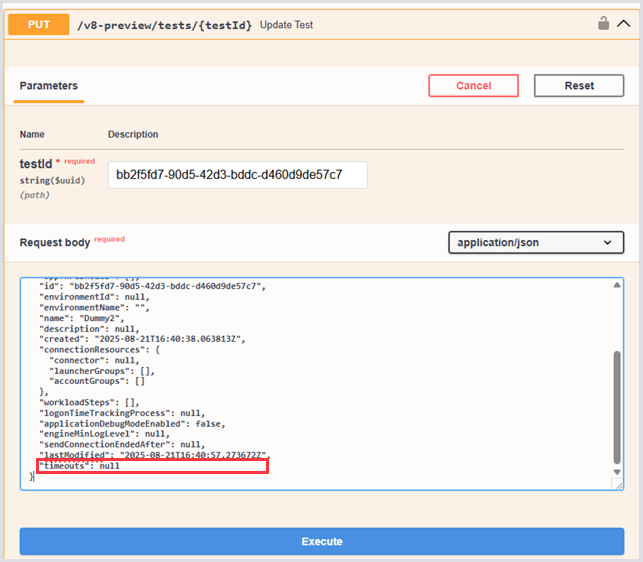
Task: Click the "lastModified" timestamp line
Action: tap(152, 454)
